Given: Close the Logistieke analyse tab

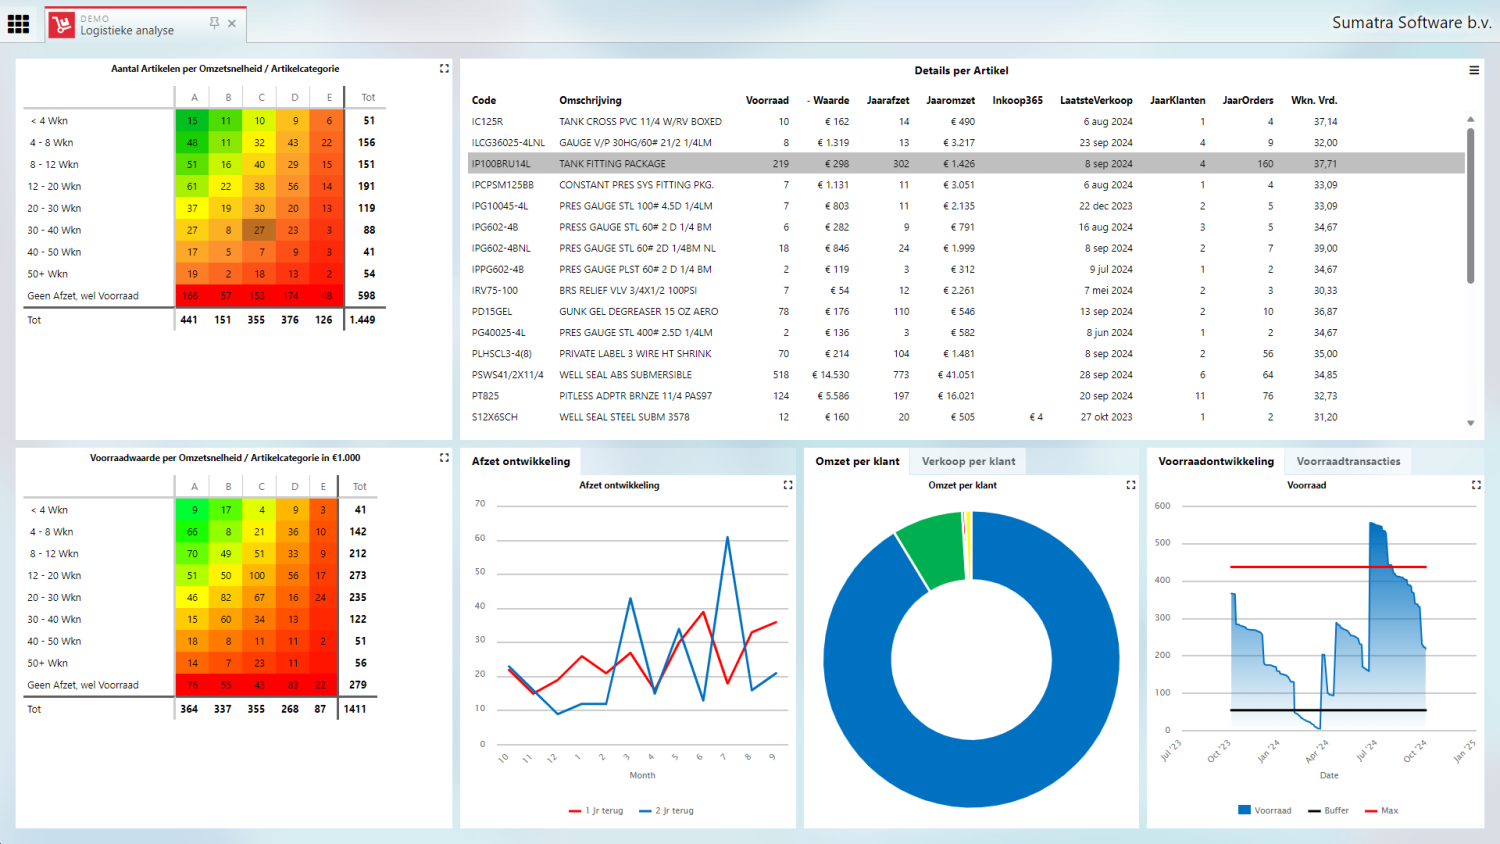Looking at the screenshot, I should click(x=232, y=23).
